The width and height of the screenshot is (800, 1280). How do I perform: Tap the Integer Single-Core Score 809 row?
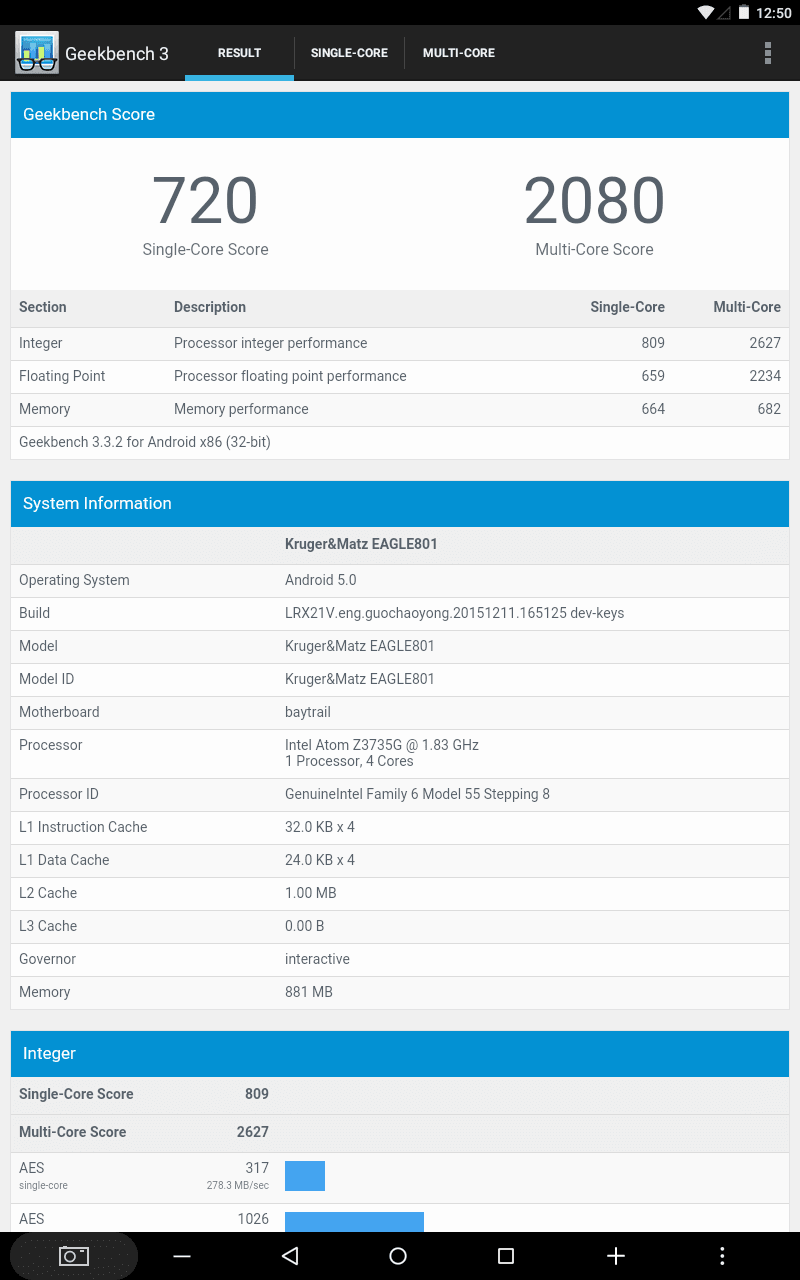click(400, 1095)
